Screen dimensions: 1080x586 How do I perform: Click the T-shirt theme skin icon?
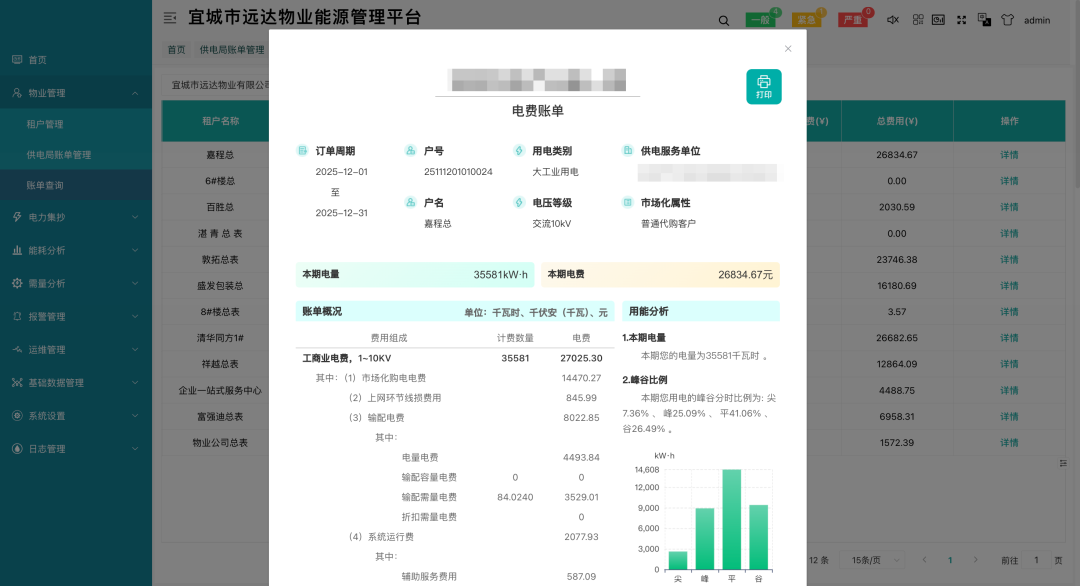click(x=1008, y=19)
